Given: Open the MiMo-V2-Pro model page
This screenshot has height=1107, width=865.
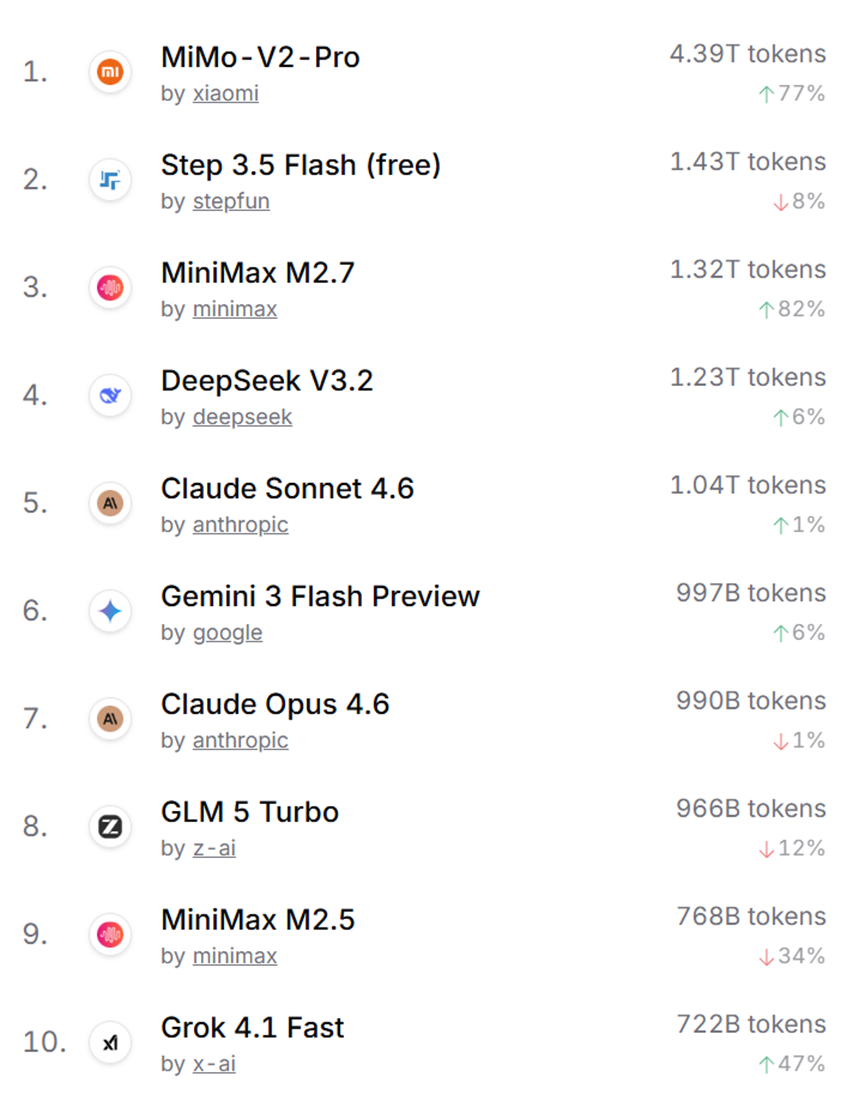Looking at the screenshot, I should [260, 57].
